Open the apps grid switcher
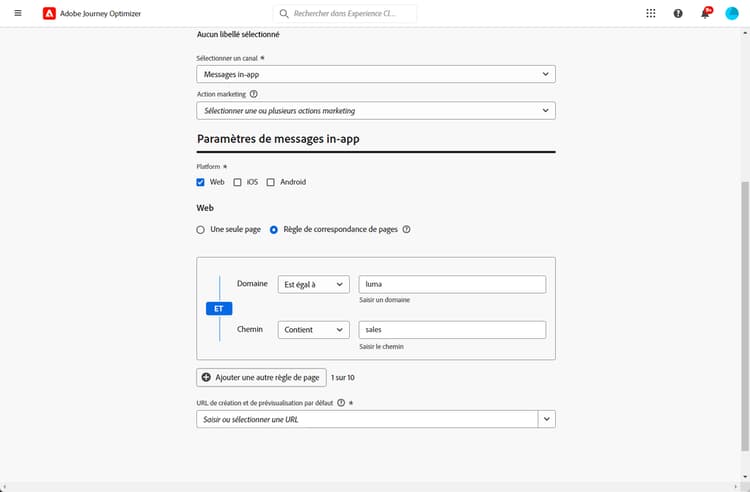This screenshot has width=750, height=492. pos(651,14)
